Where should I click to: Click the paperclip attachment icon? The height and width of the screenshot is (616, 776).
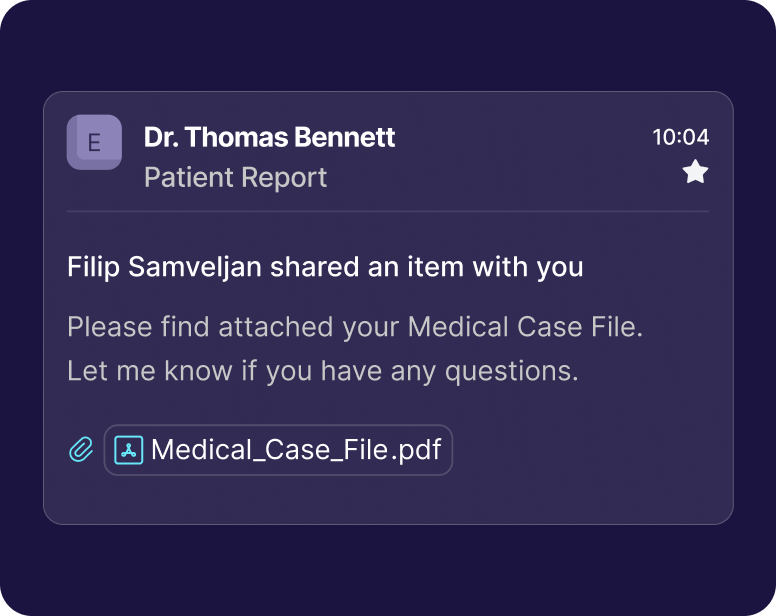click(x=81, y=450)
